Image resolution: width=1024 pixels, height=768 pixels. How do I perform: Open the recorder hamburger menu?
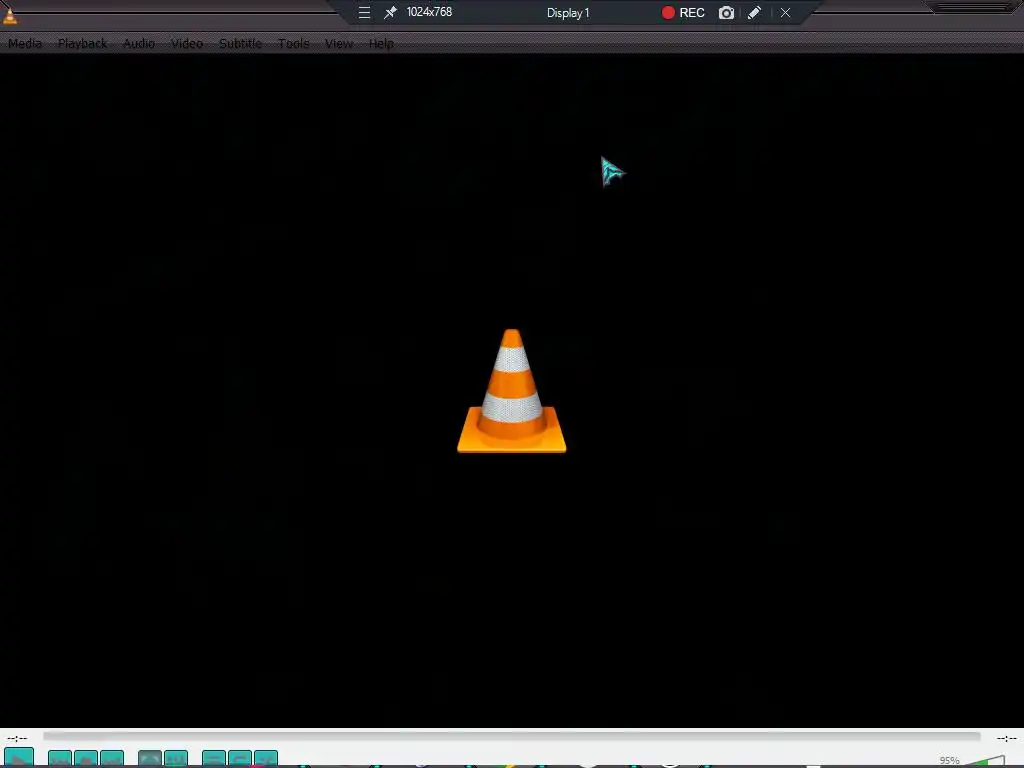(x=364, y=12)
